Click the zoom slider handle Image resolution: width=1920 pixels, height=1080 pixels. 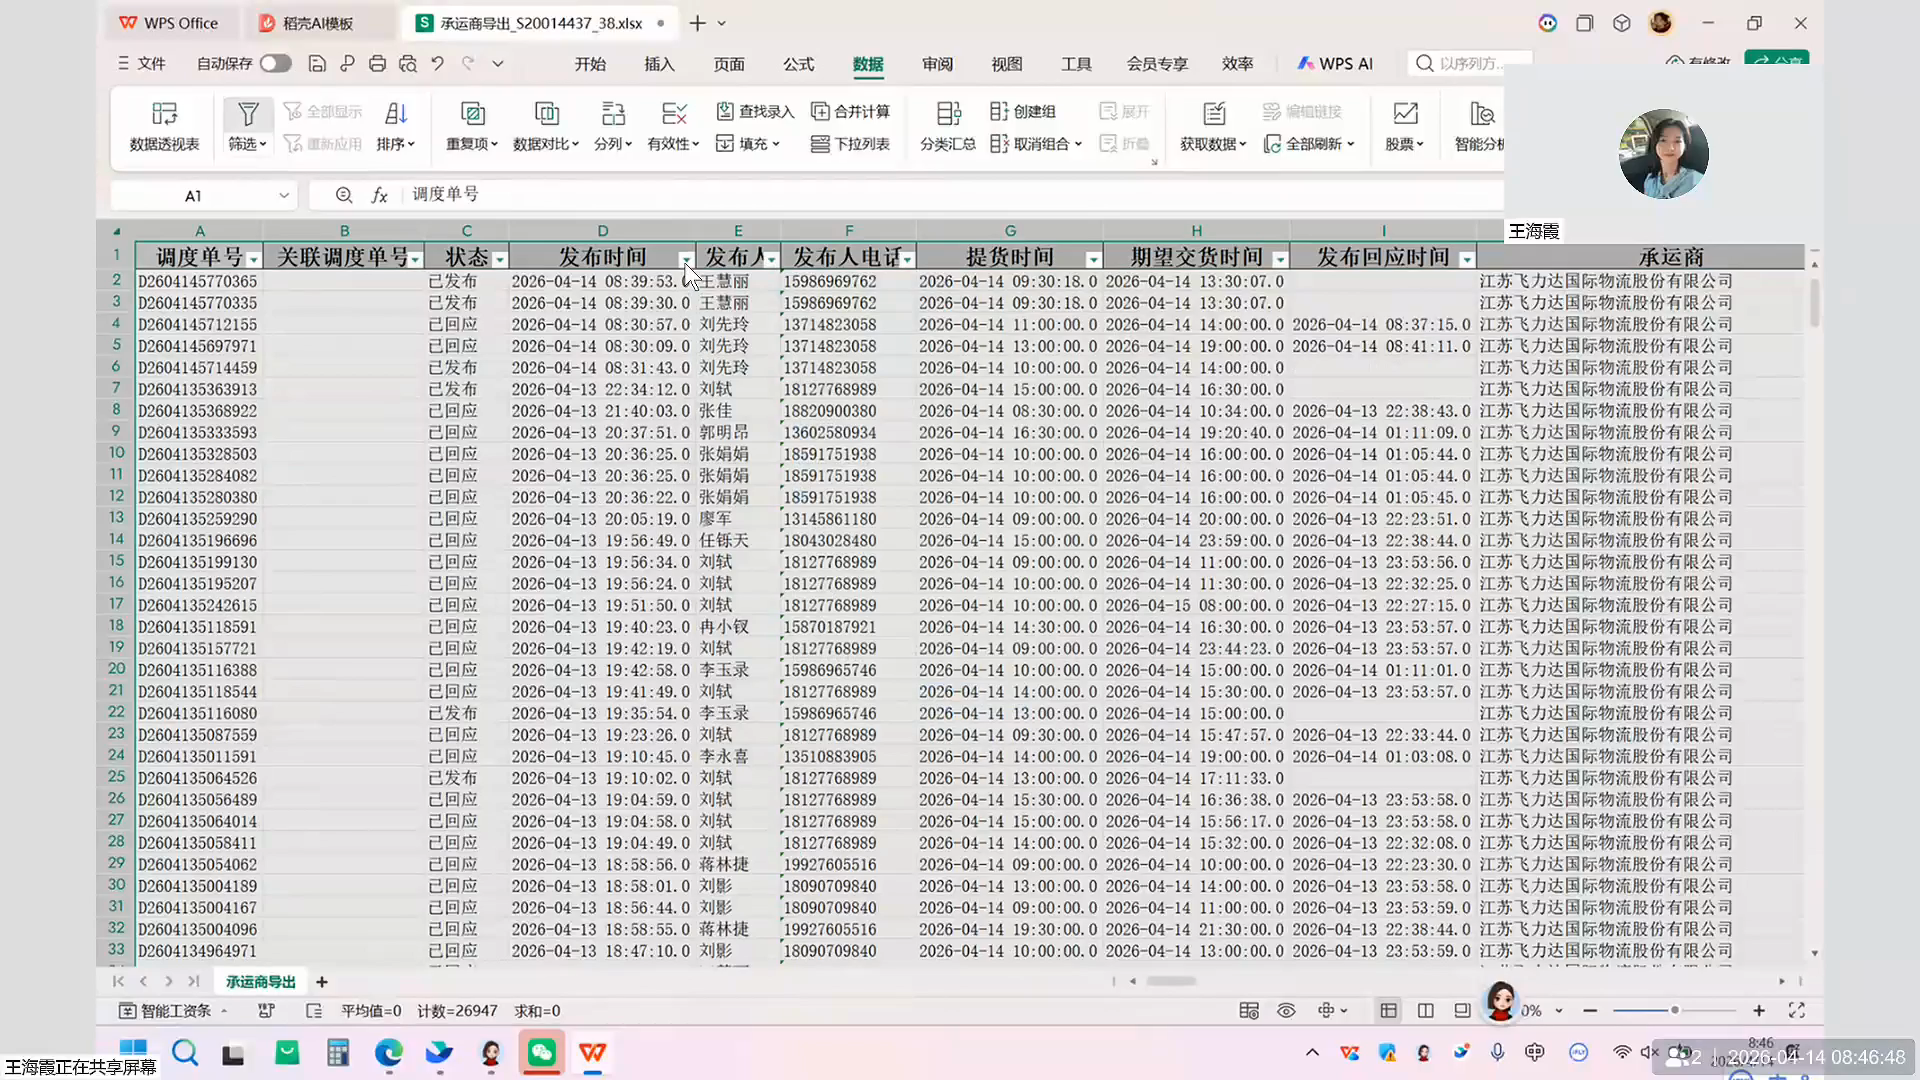1674,1011
